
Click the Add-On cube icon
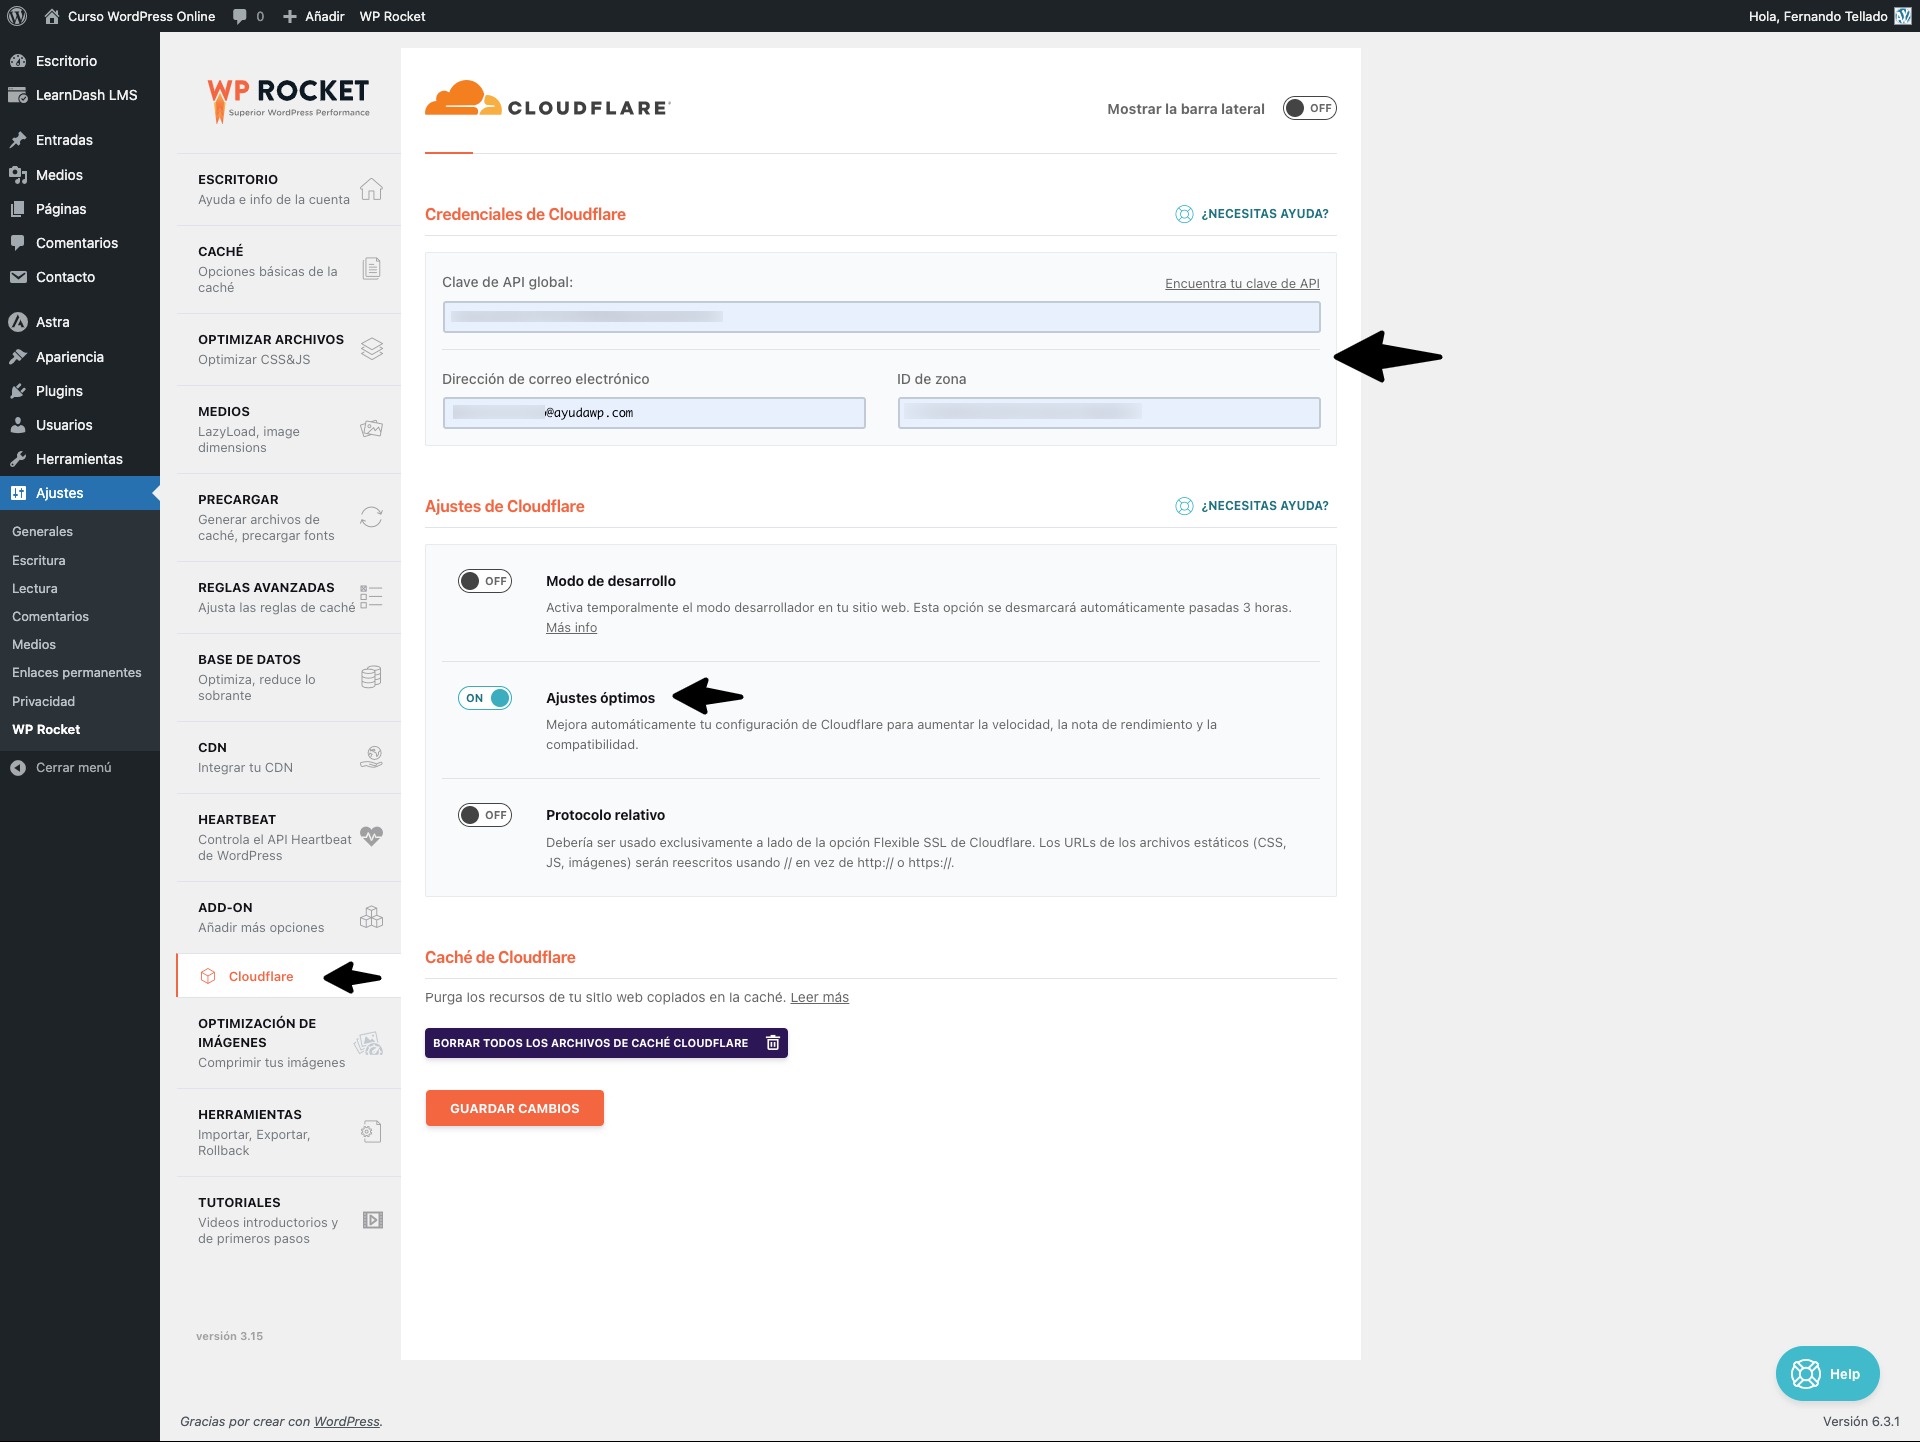[x=371, y=917]
